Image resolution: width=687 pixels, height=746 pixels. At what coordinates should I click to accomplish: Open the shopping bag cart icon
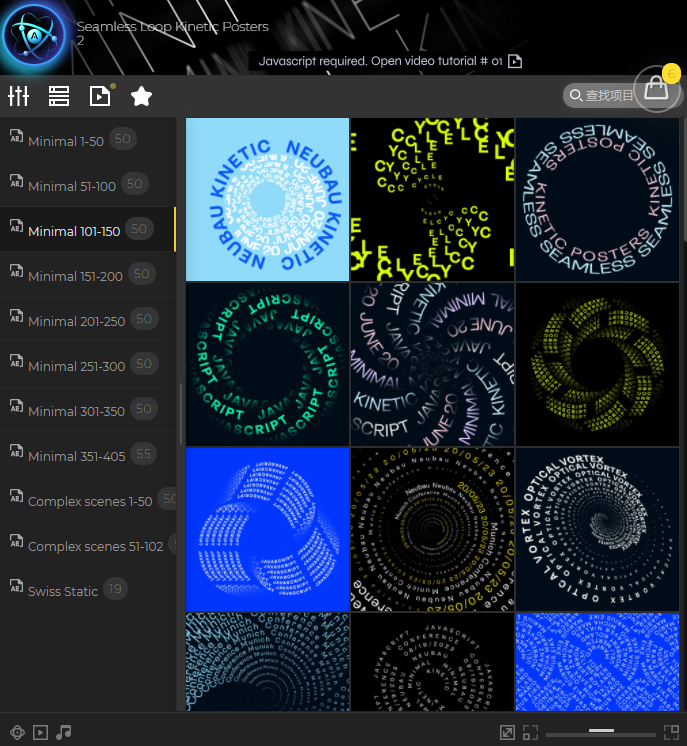coord(657,88)
